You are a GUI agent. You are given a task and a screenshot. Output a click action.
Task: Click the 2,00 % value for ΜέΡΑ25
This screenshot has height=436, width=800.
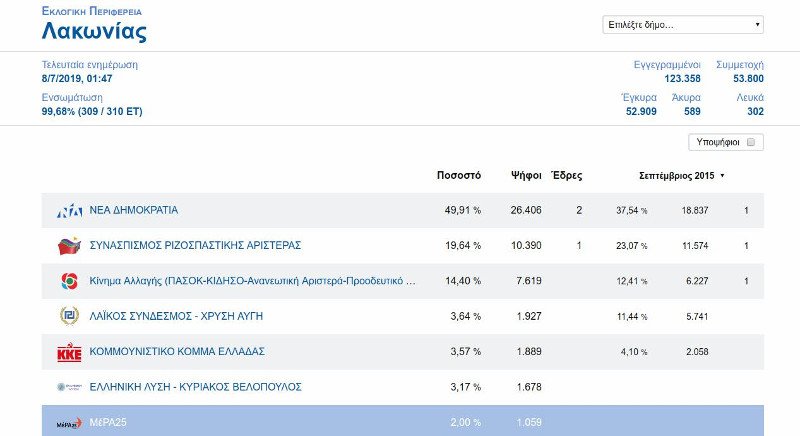pyautogui.click(x=465, y=422)
